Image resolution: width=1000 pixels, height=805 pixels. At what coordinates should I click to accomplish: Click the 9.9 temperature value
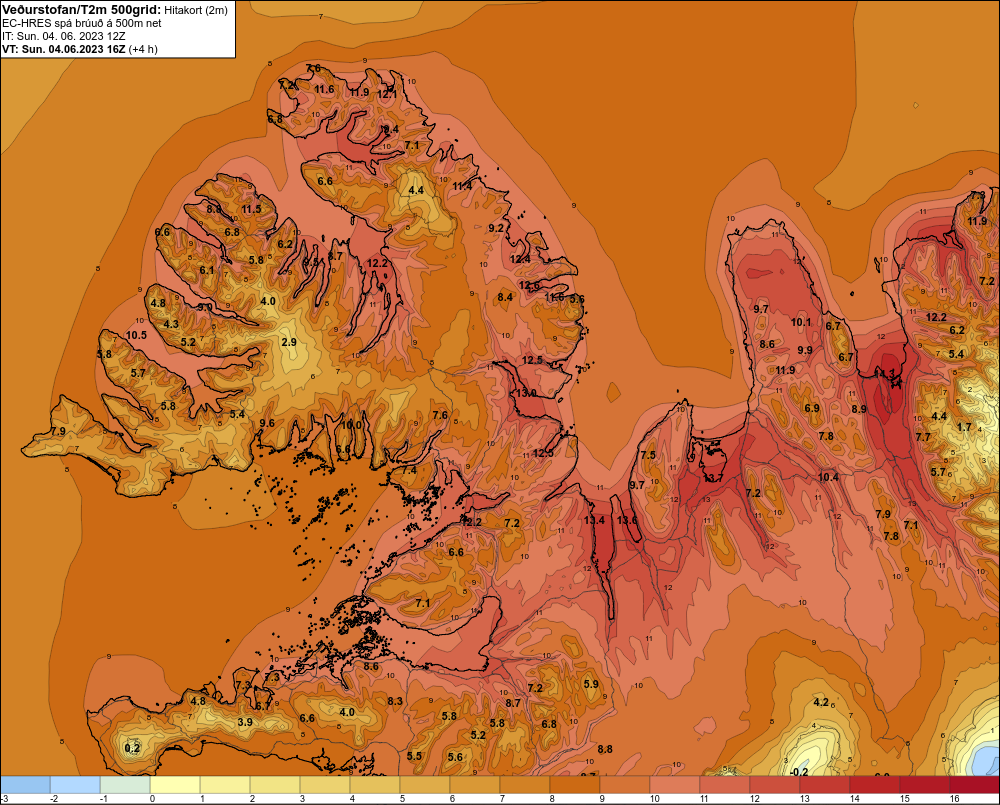coord(805,350)
